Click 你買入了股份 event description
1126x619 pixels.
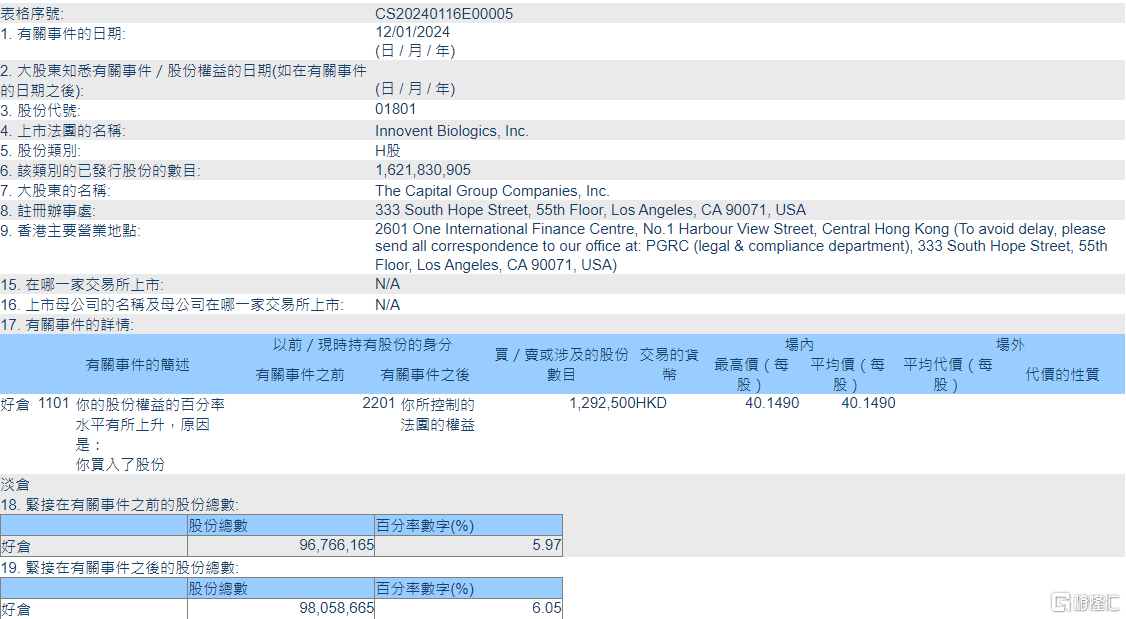(x=121, y=465)
